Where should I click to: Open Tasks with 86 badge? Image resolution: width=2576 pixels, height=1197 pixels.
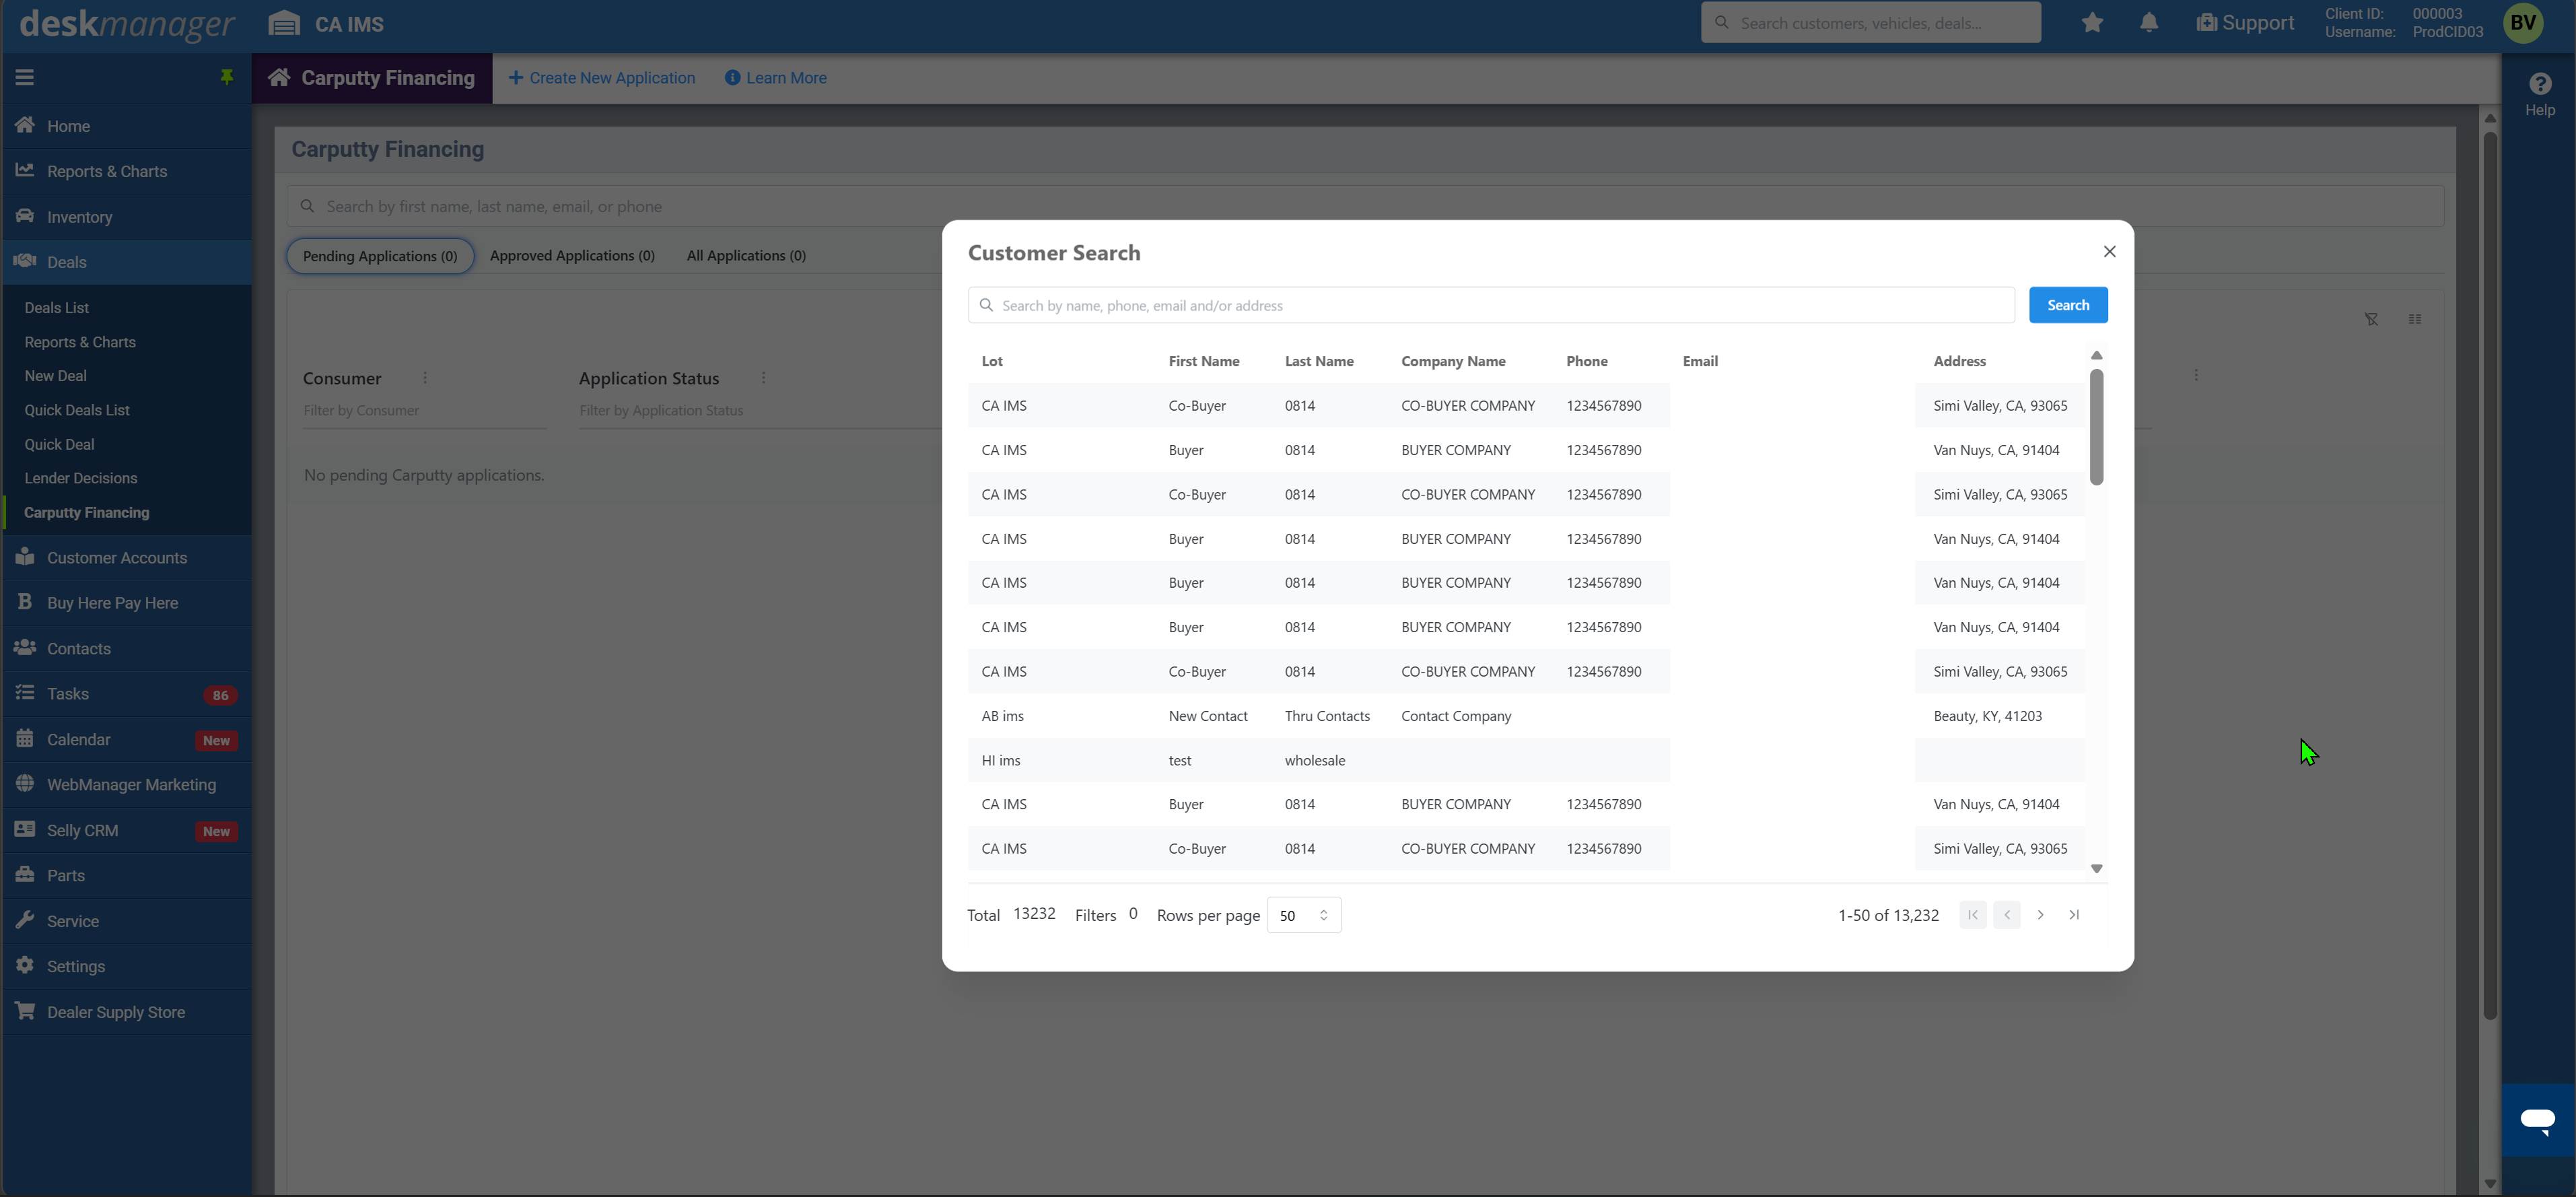click(127, 694)
